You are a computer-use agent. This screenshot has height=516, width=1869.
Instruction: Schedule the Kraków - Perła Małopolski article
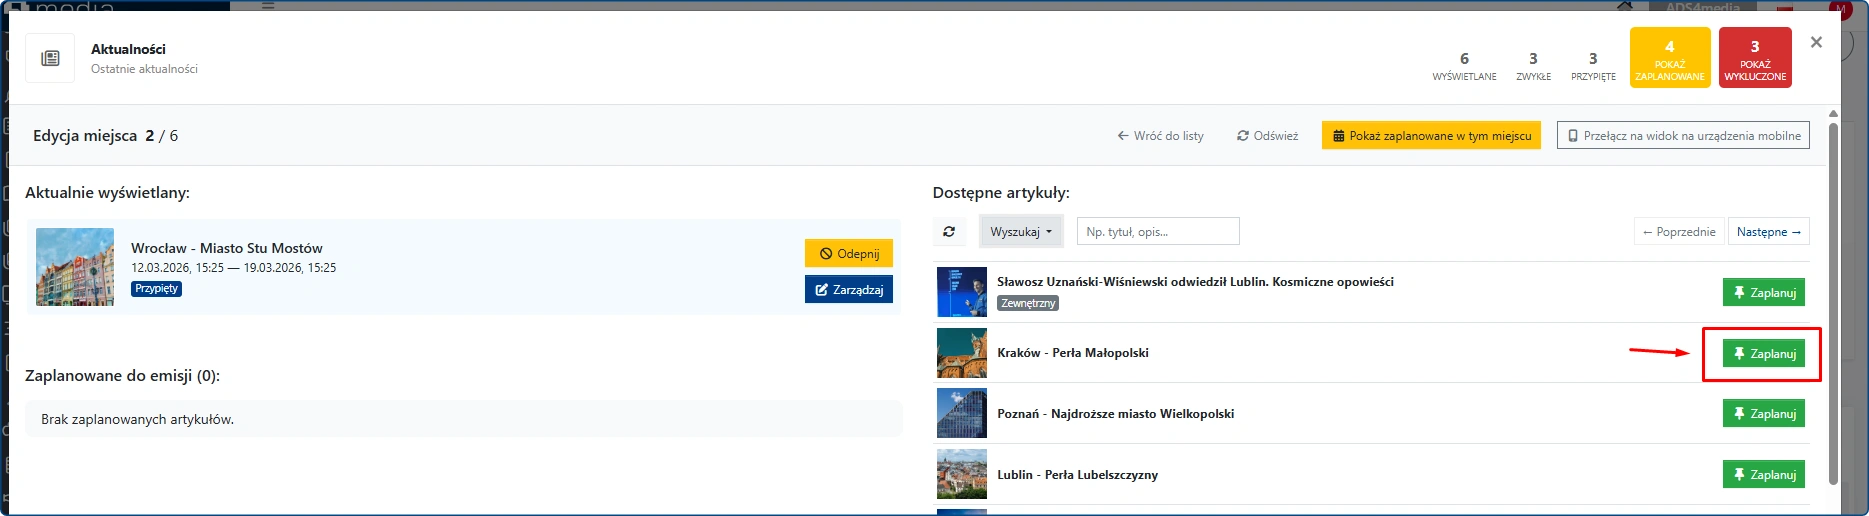tap(1764, 354)
